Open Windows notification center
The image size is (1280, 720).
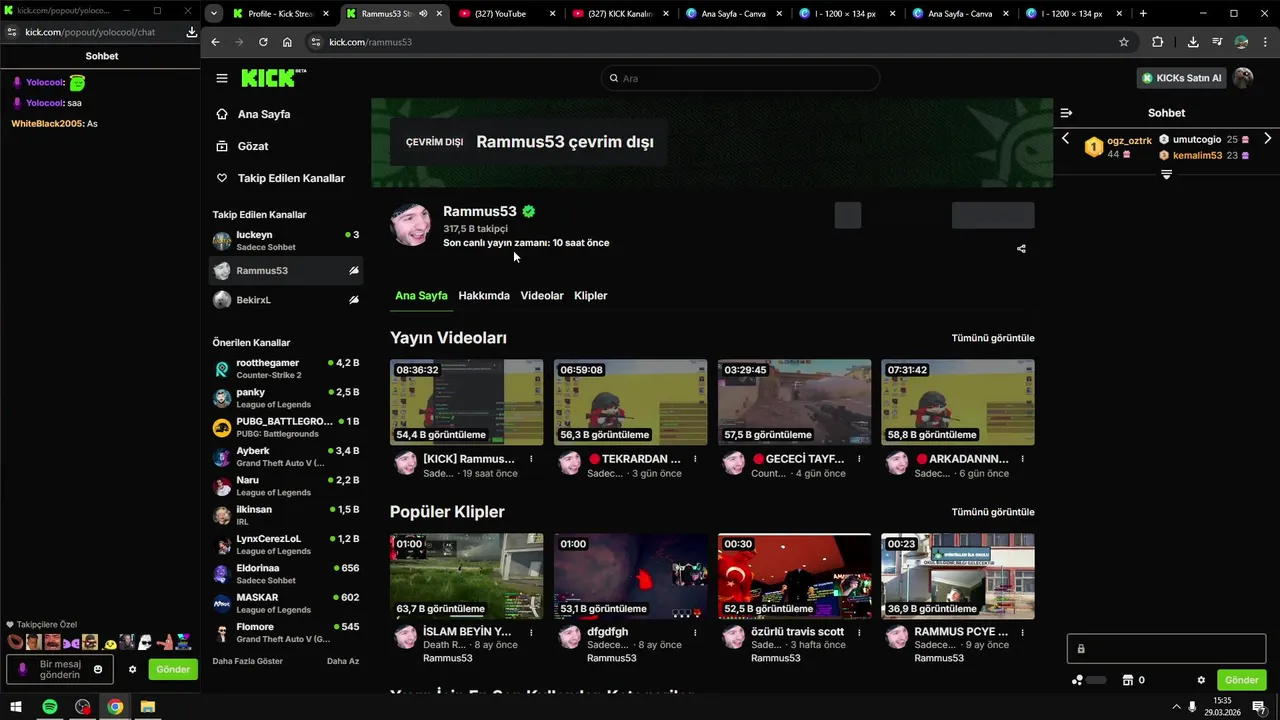point(1260,707)
